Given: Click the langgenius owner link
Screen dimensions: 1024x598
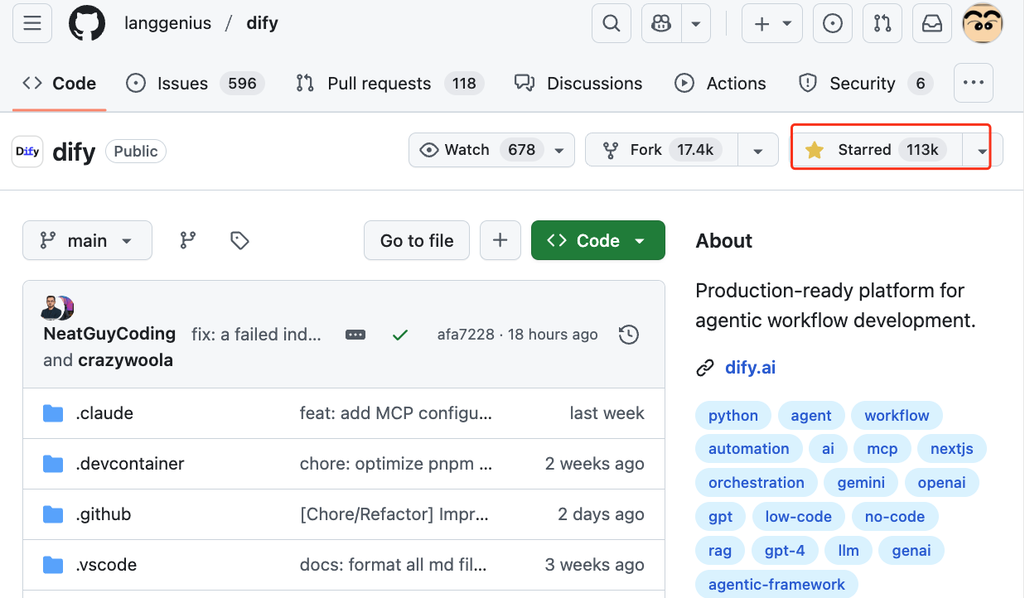Looking at the screenshot, I should [168, 24].
